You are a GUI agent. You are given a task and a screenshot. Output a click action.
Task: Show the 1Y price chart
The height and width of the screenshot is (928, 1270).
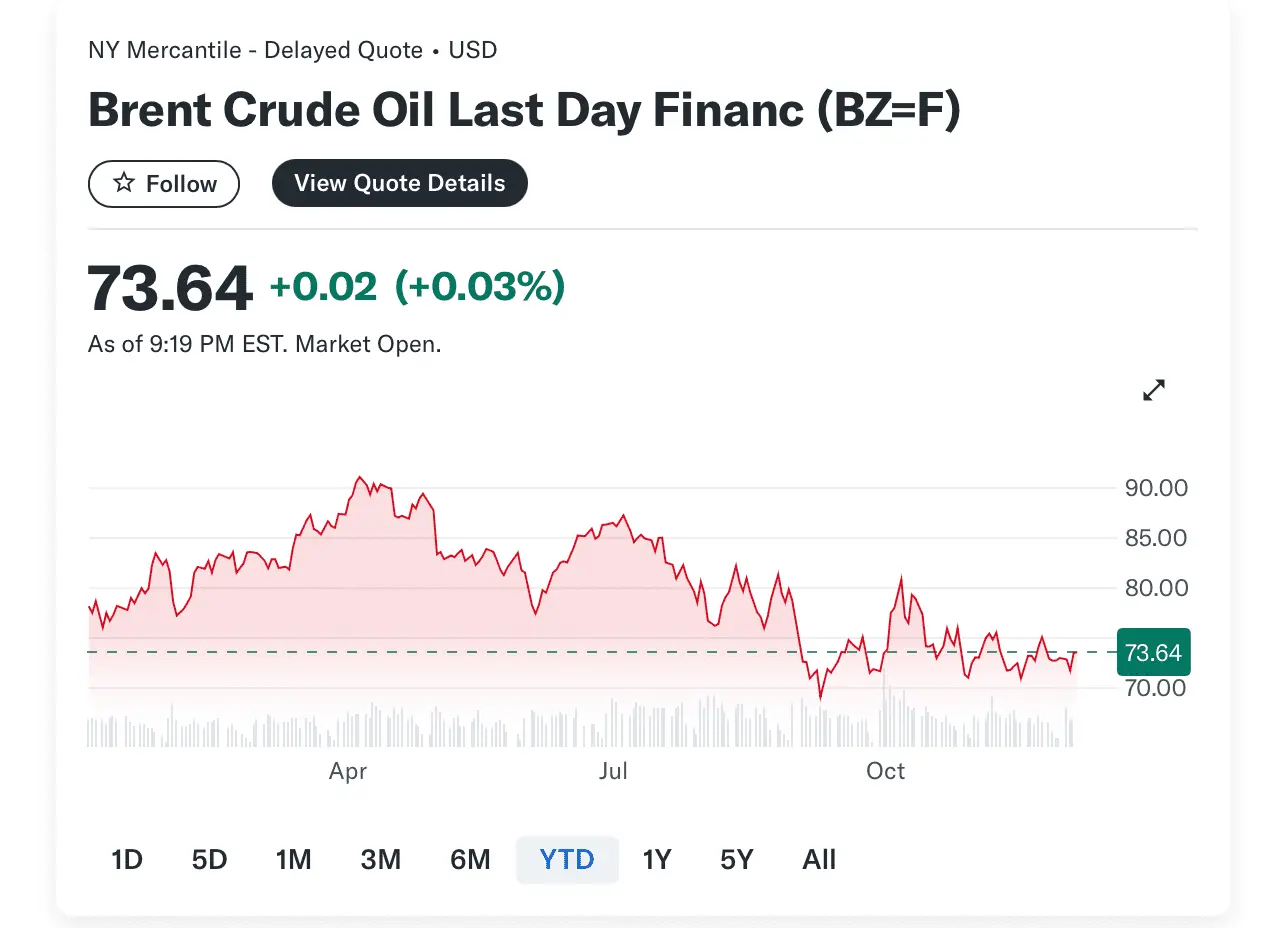tap(656, 860)
